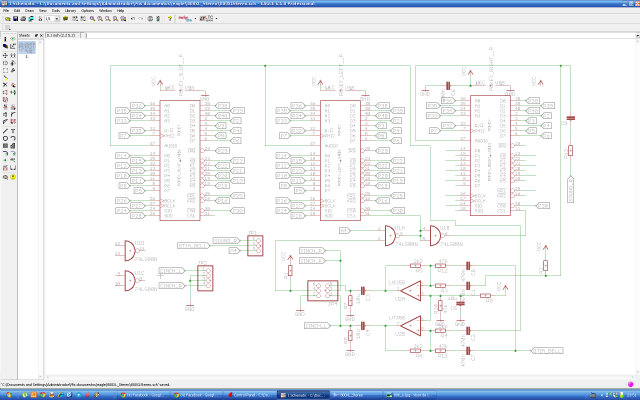Run the ERC check tool
This screenshot has width=640, height=400.
coord(5,177)
